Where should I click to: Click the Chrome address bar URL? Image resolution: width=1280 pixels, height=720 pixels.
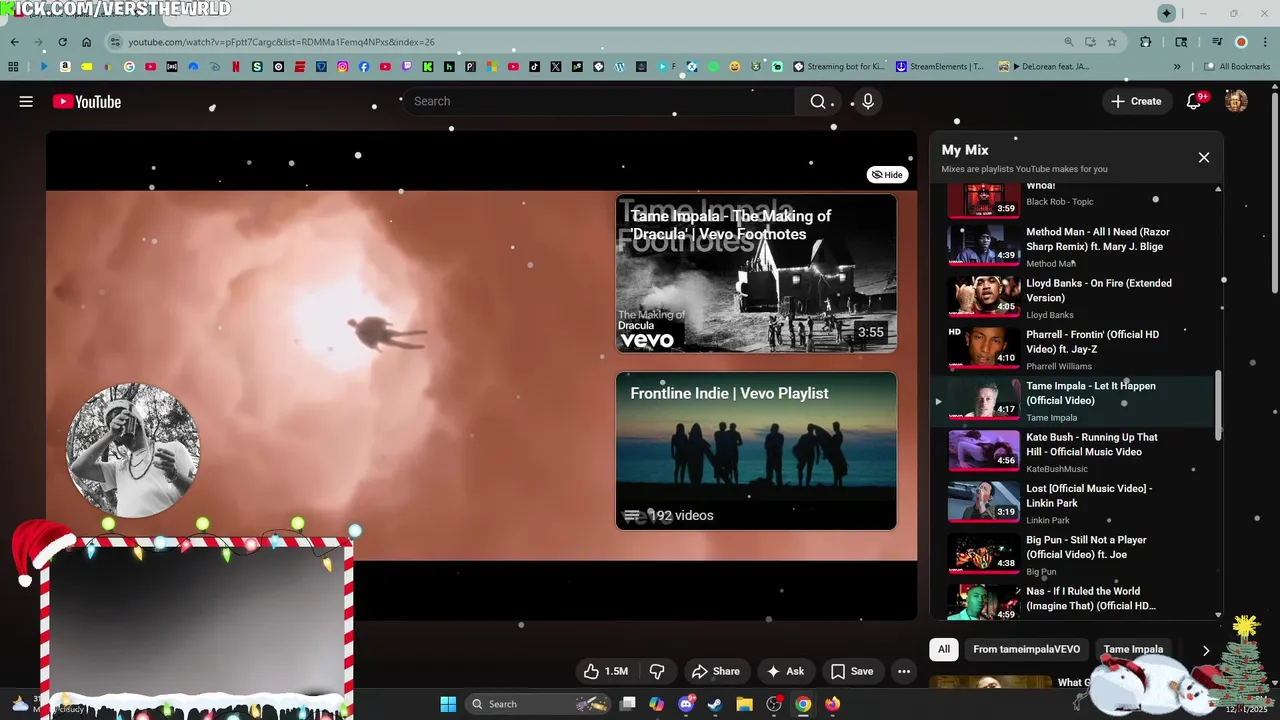[281, 42]
